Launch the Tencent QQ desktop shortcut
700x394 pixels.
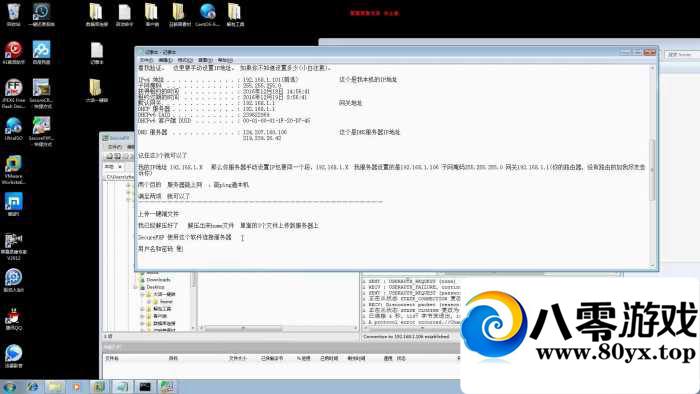click(x=13, y=319)
